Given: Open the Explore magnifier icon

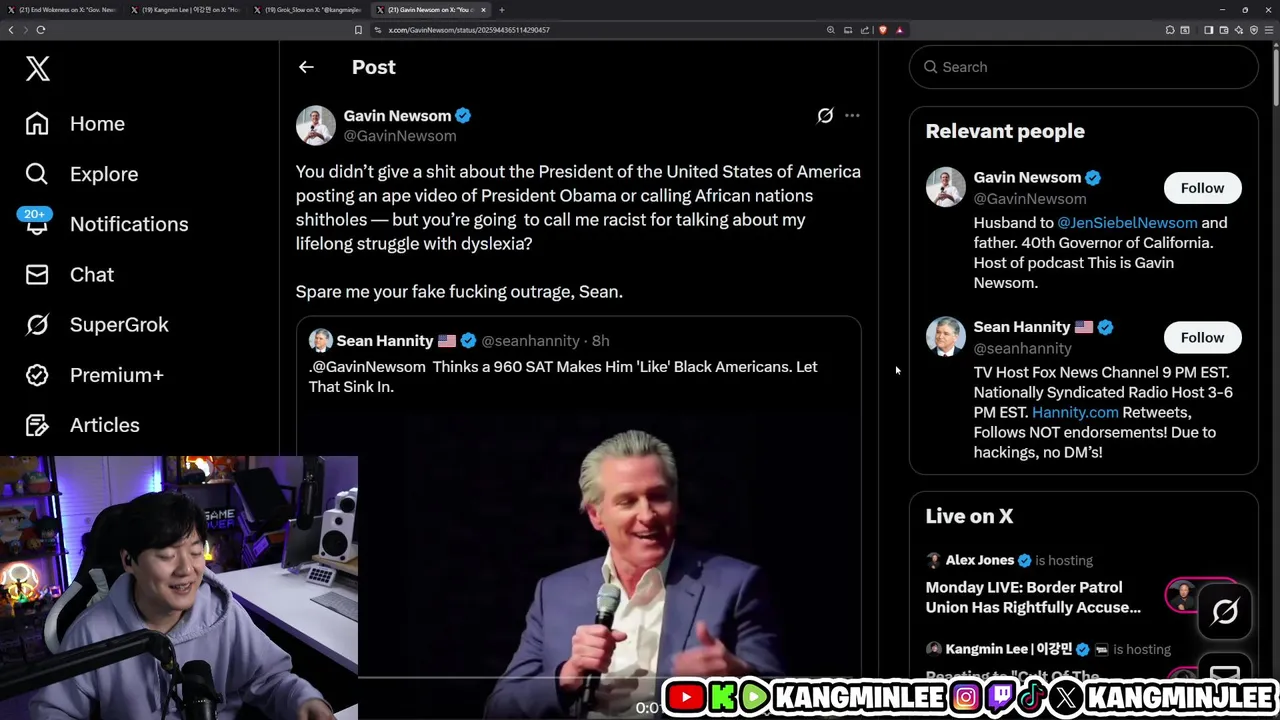Looking at the screenshot, I should (37, 174).
